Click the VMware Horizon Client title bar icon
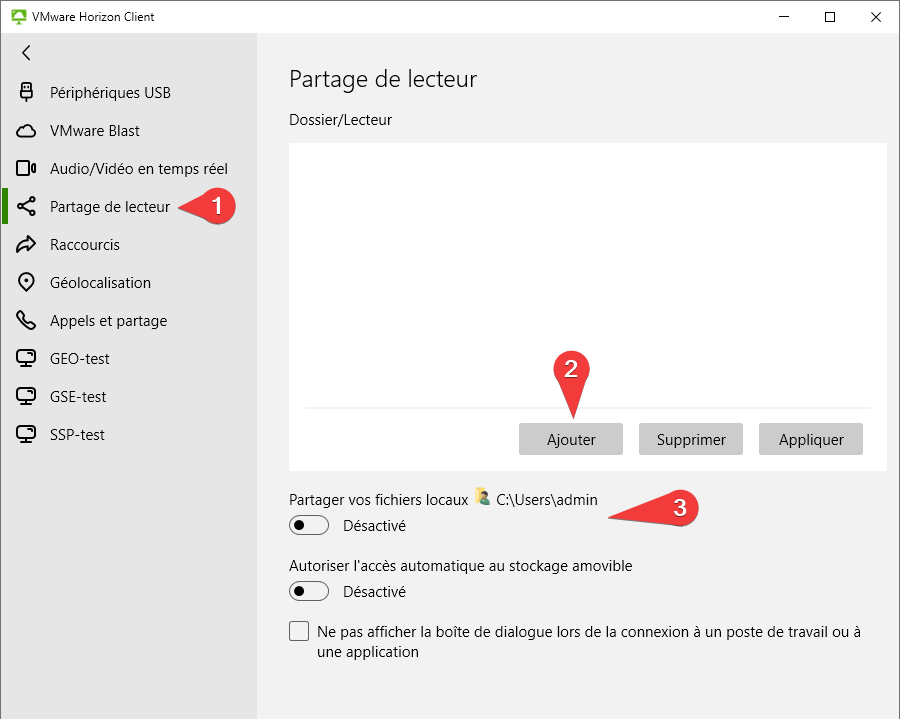This screenshot has height=719, width=900. coord(18,17)
